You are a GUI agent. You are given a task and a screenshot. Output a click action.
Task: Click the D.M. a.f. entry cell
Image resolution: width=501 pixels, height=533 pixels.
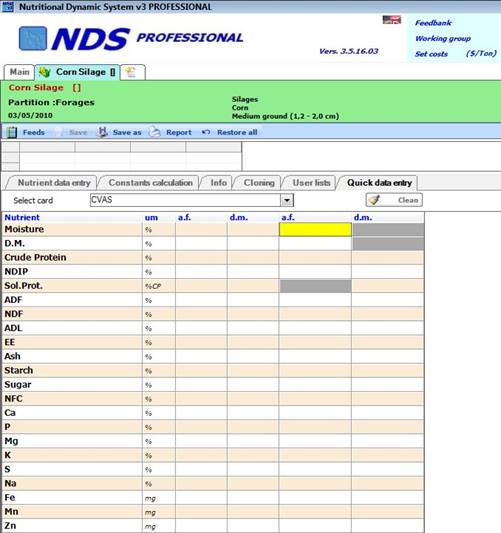315,244
